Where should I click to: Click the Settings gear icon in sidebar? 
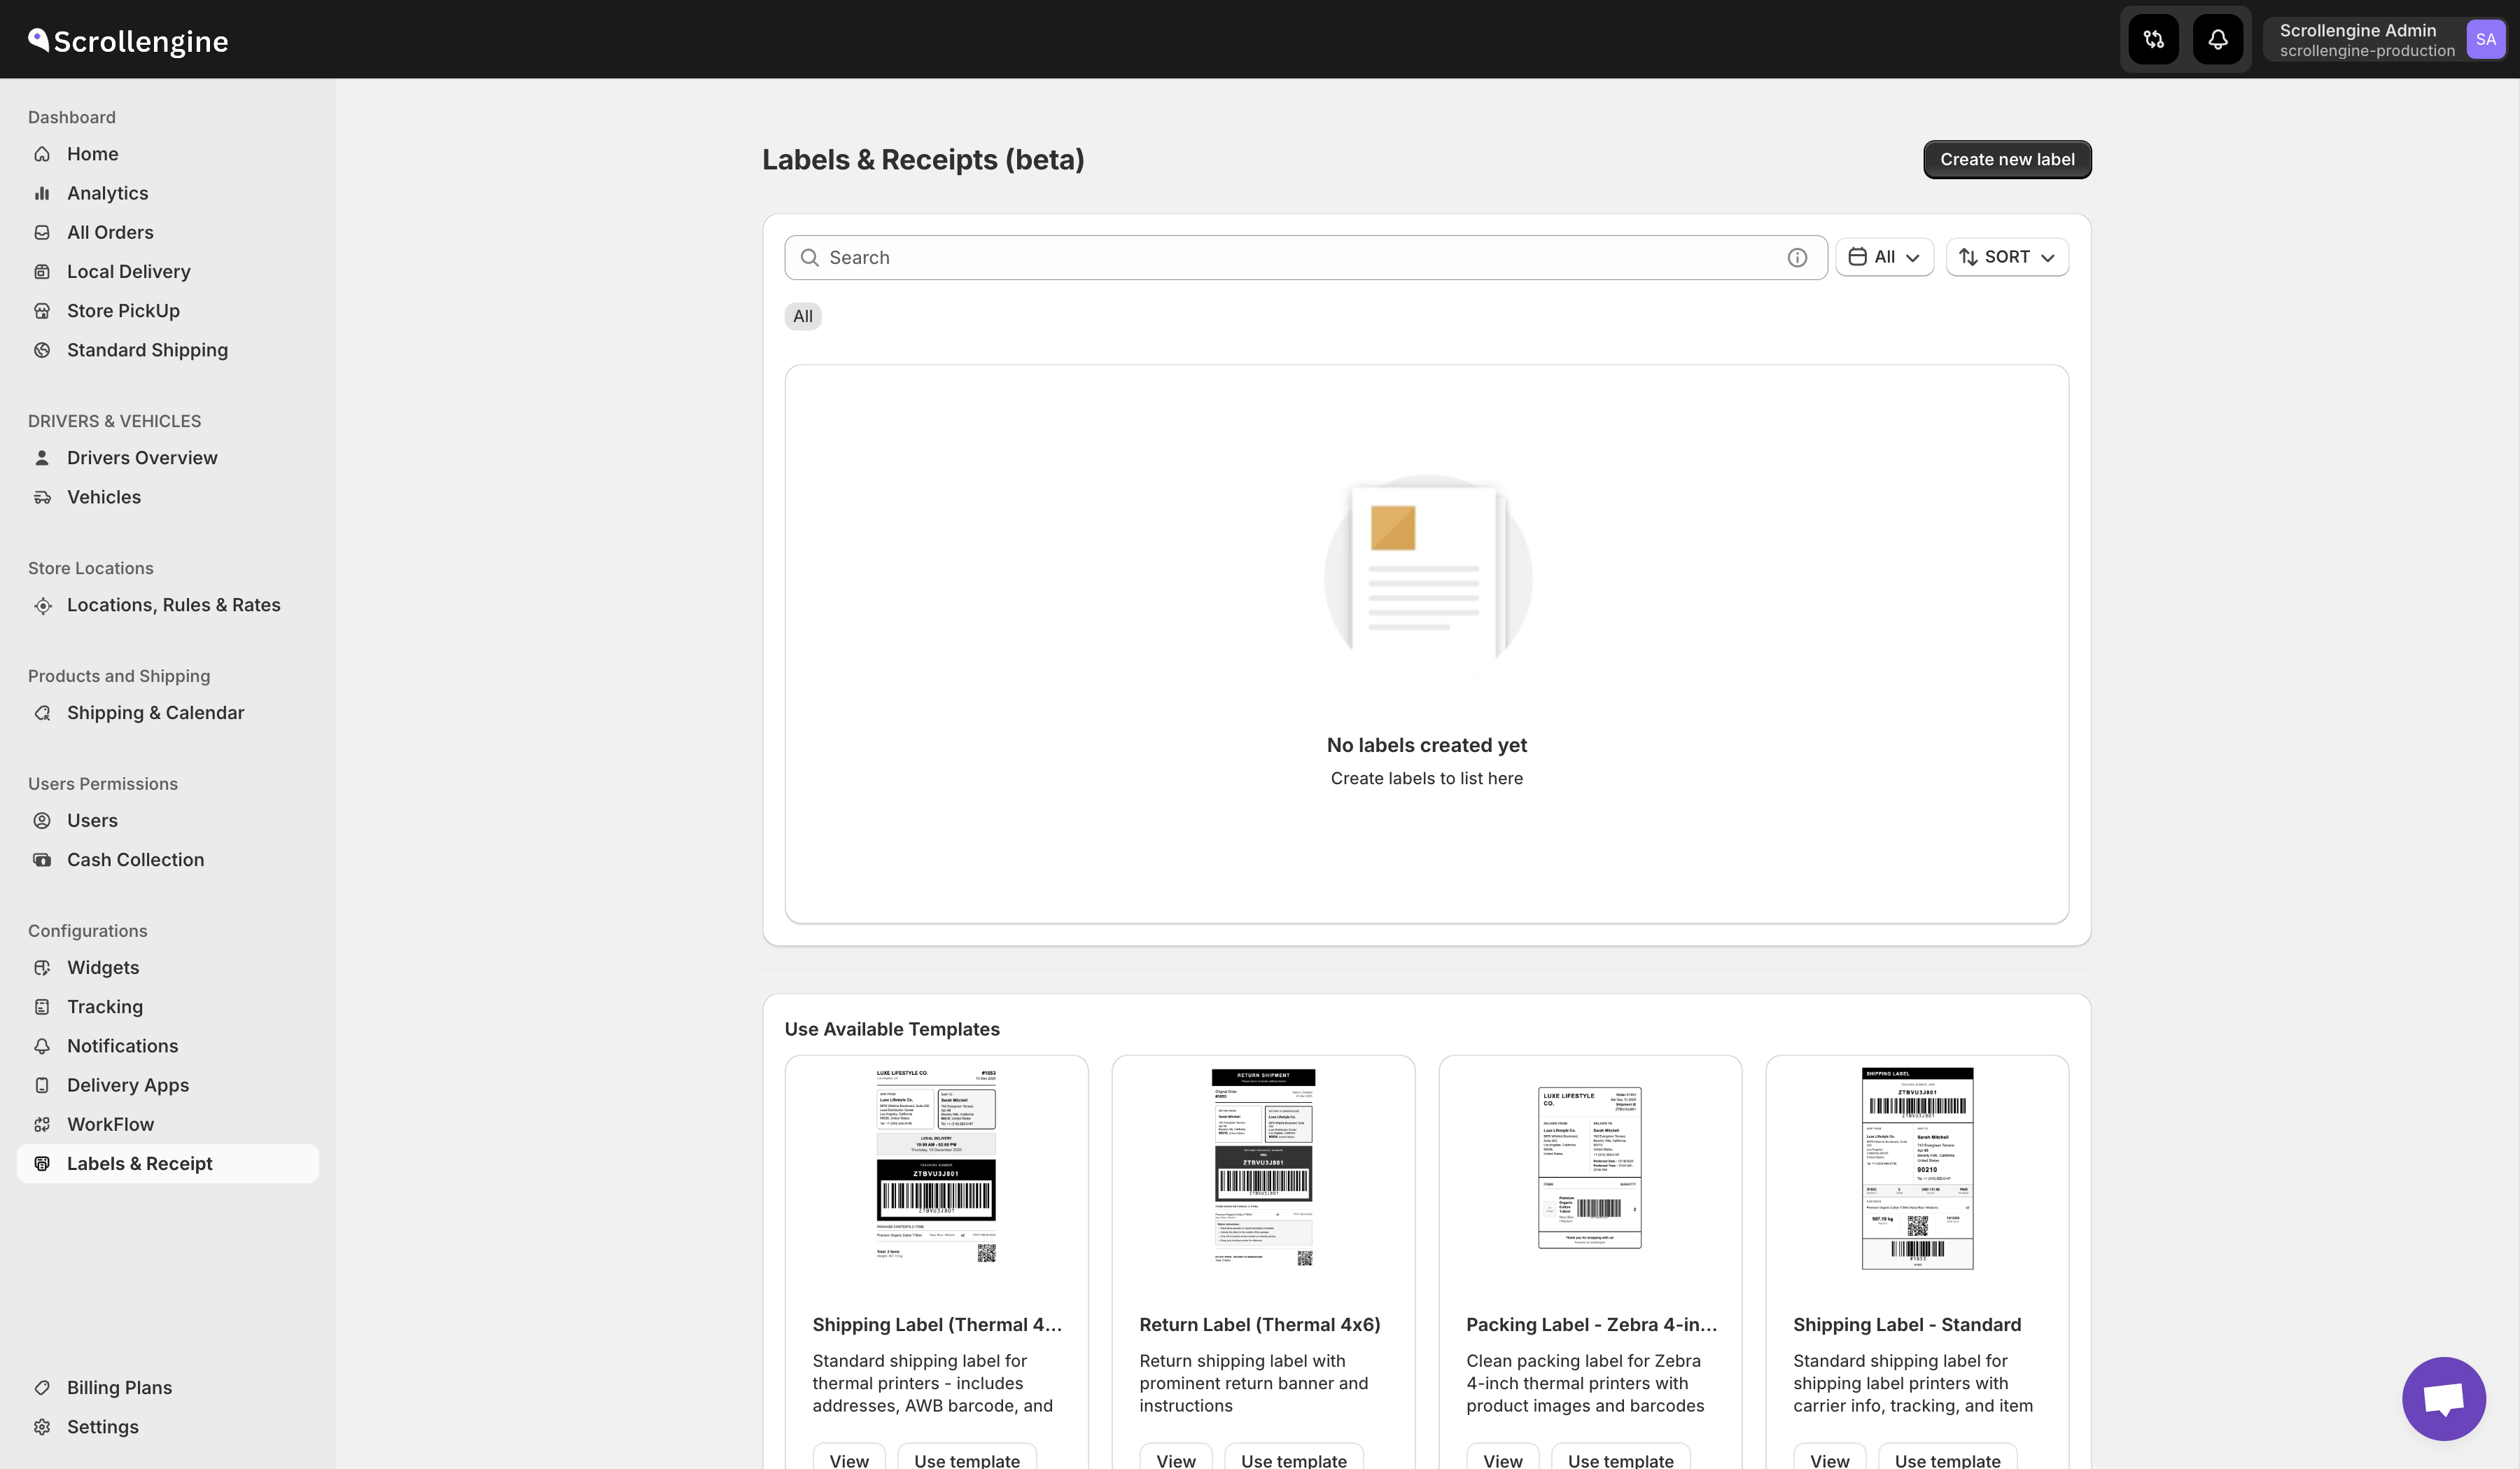tap(42, 1427)
